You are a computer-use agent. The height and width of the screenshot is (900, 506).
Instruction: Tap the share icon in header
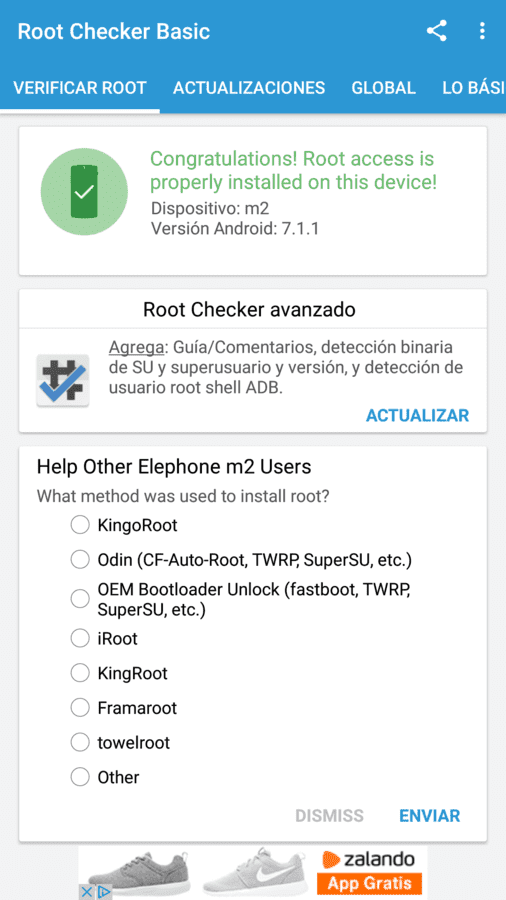tap(437, 31)
